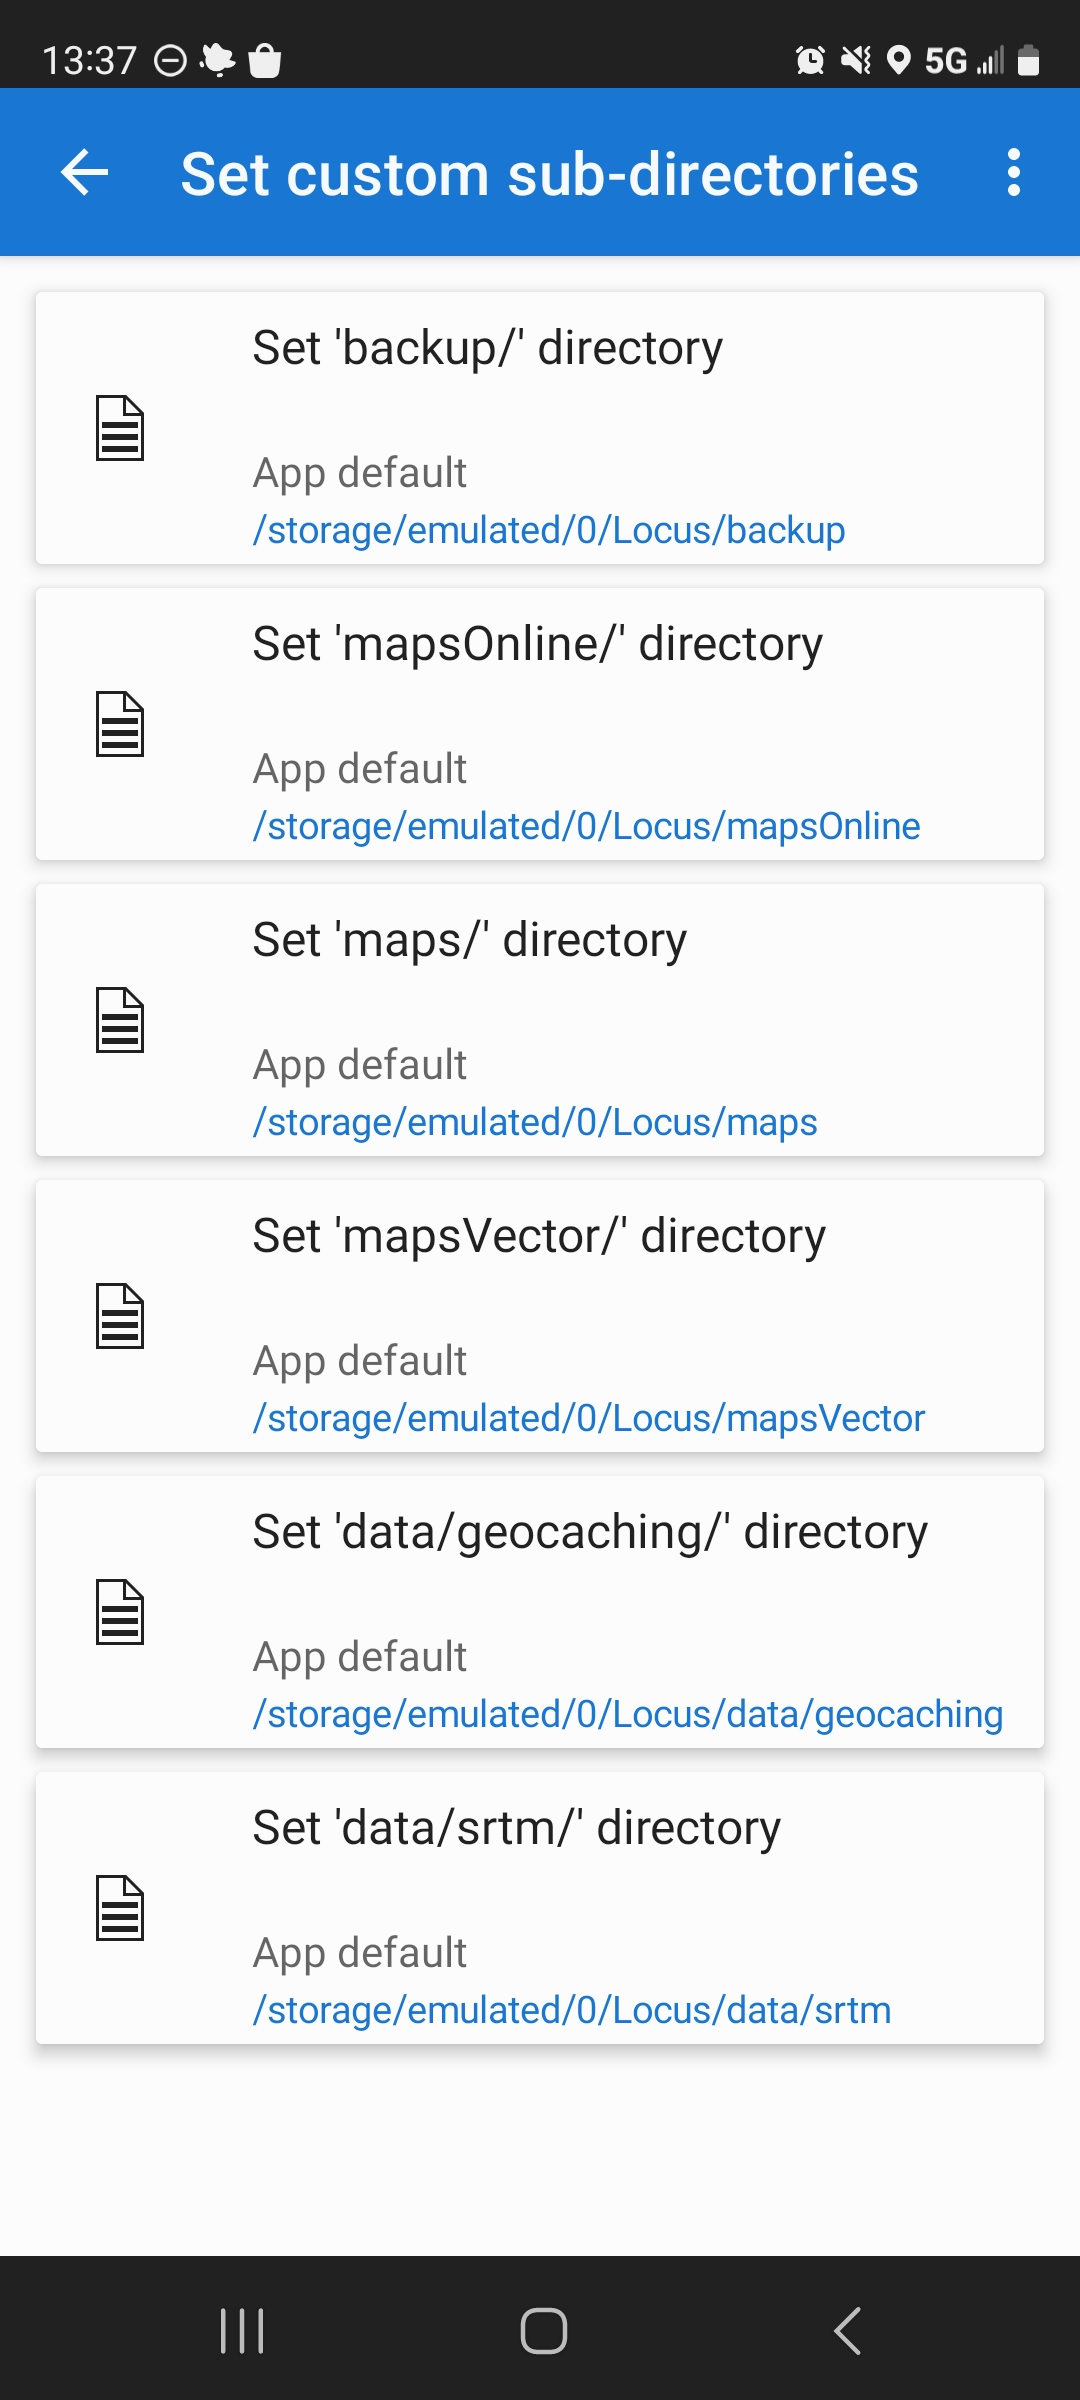Image resolution: width=1080 pixels, height=2400 pixels.
Task: Tap the back arrow in header
Action: tap(85, 173)
